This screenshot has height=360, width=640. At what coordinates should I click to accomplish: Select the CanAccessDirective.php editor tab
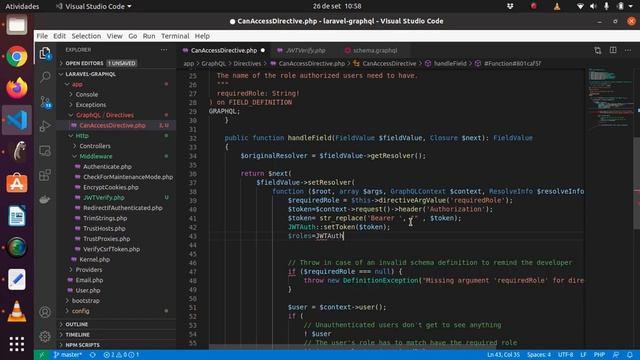pyautogui.click(x=224, y=50)
